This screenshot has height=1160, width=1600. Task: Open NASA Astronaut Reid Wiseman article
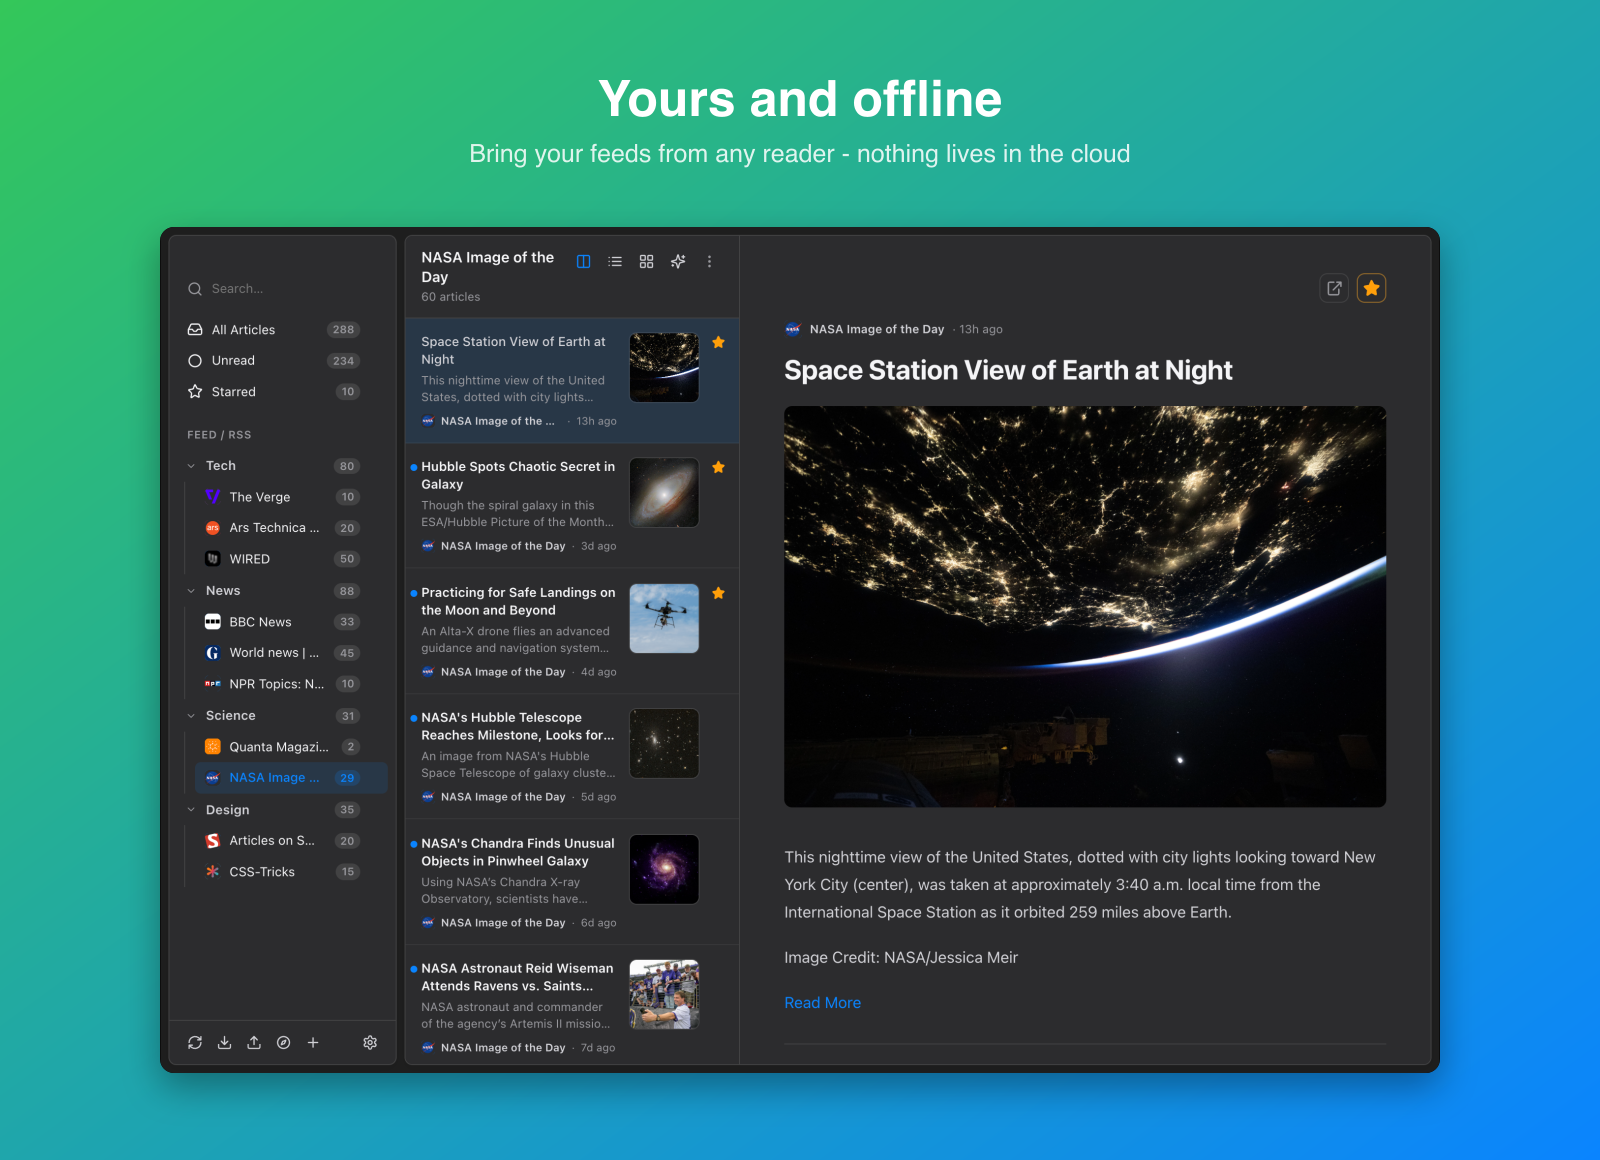(x=572, y=1005)
